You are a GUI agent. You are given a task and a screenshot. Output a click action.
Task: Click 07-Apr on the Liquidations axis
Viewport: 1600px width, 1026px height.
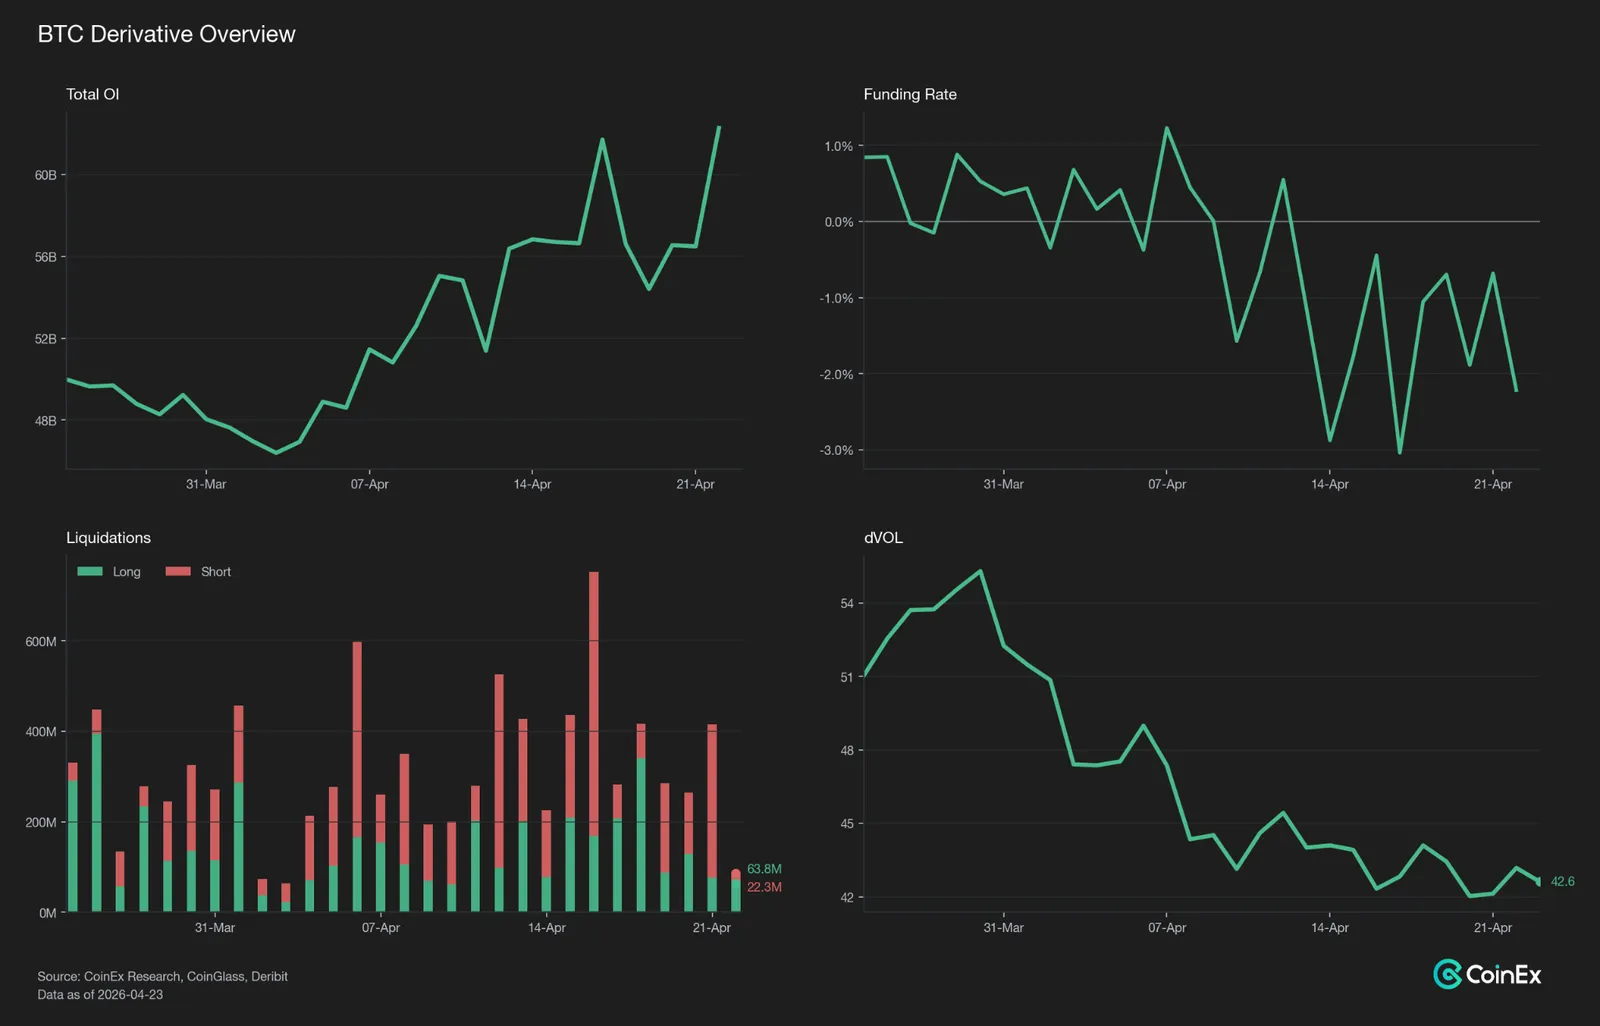[380, 928]
